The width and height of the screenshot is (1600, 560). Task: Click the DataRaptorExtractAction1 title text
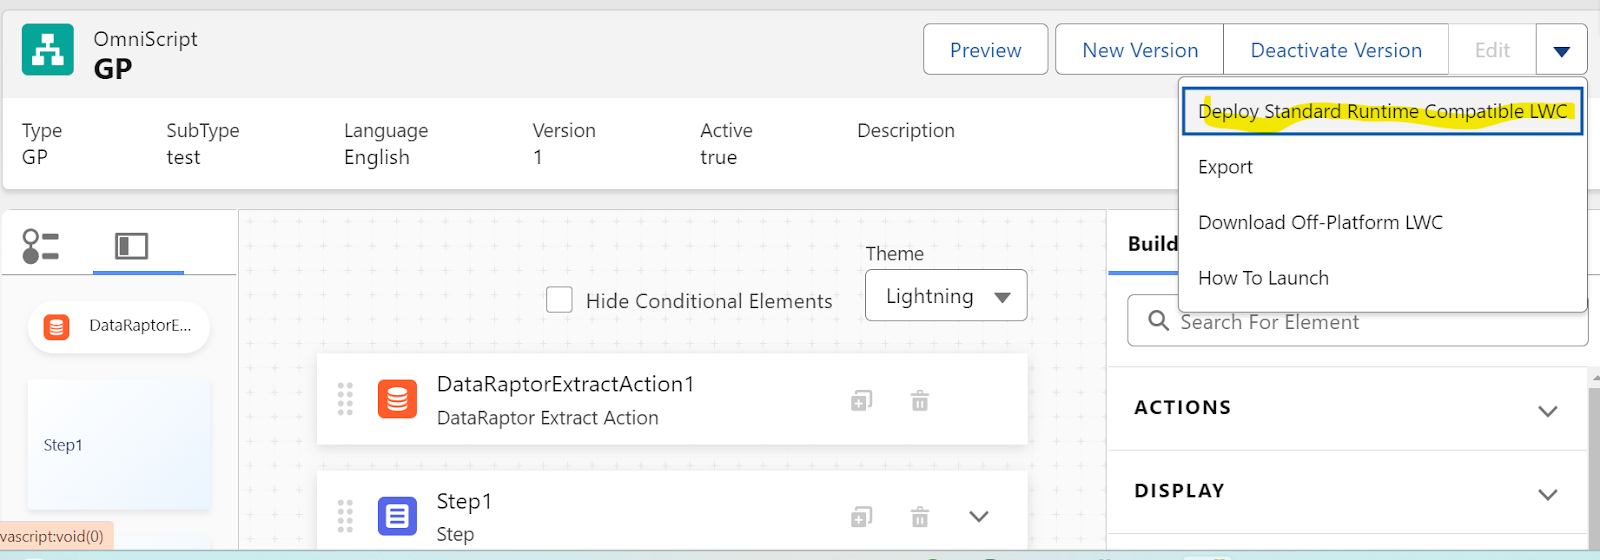pos(565,384)
